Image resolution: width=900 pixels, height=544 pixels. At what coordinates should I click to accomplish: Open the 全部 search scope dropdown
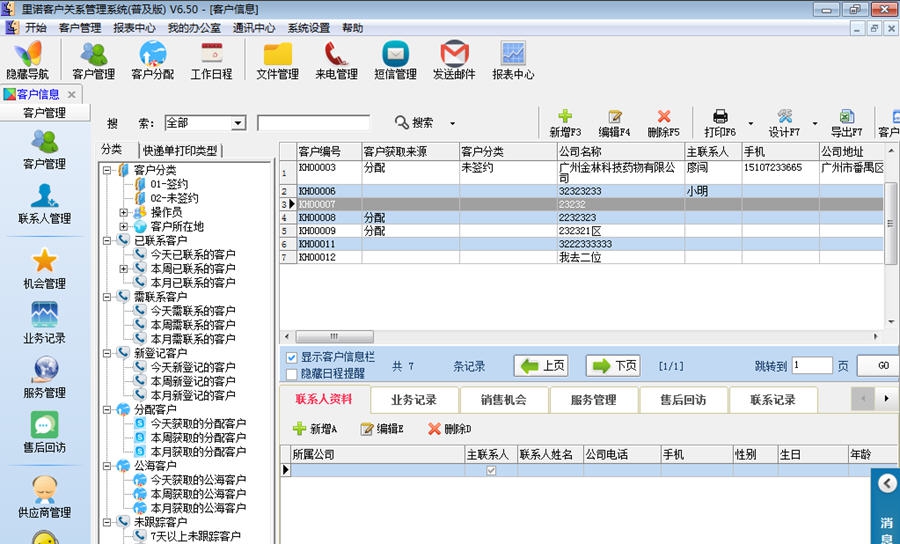tap(238, 123)
